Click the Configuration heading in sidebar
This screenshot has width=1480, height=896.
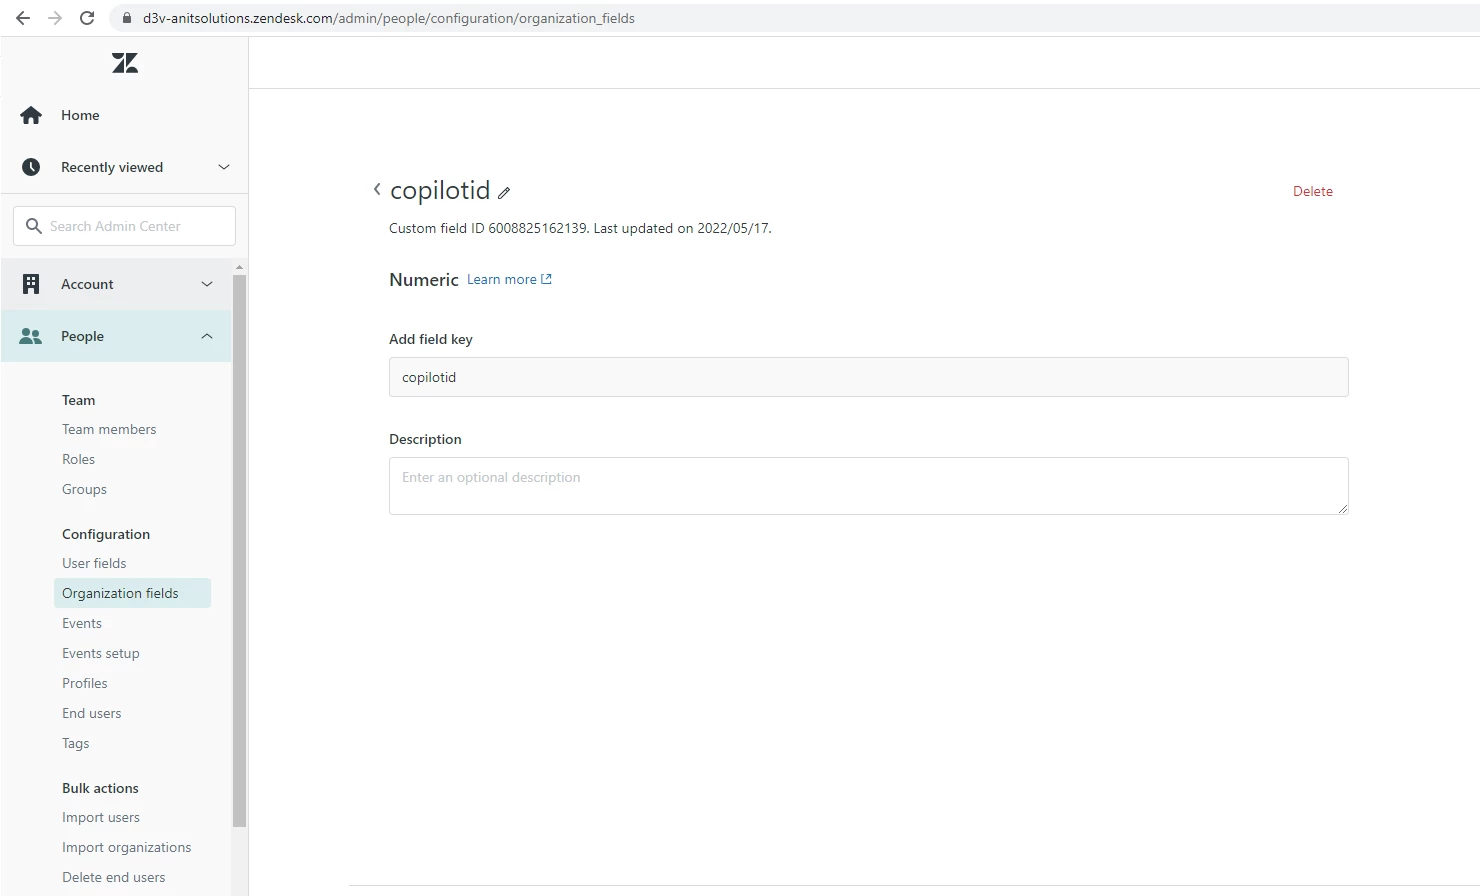[x=106, y=534]
